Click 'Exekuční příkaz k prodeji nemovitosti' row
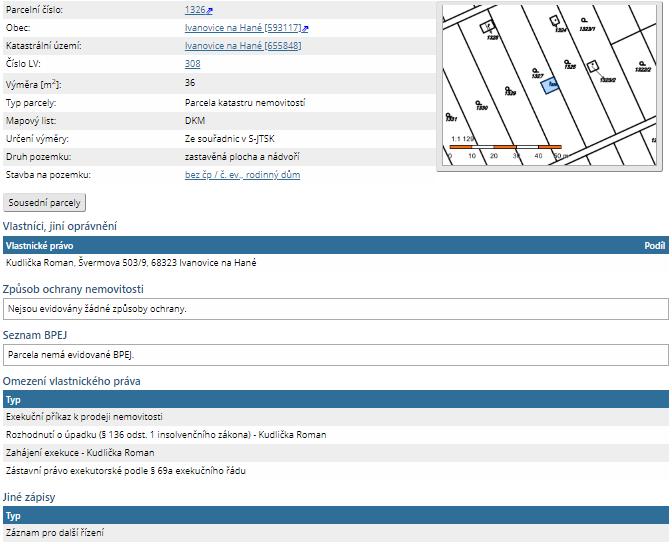This screenshot has width=672, height=544. coord(336,417)
